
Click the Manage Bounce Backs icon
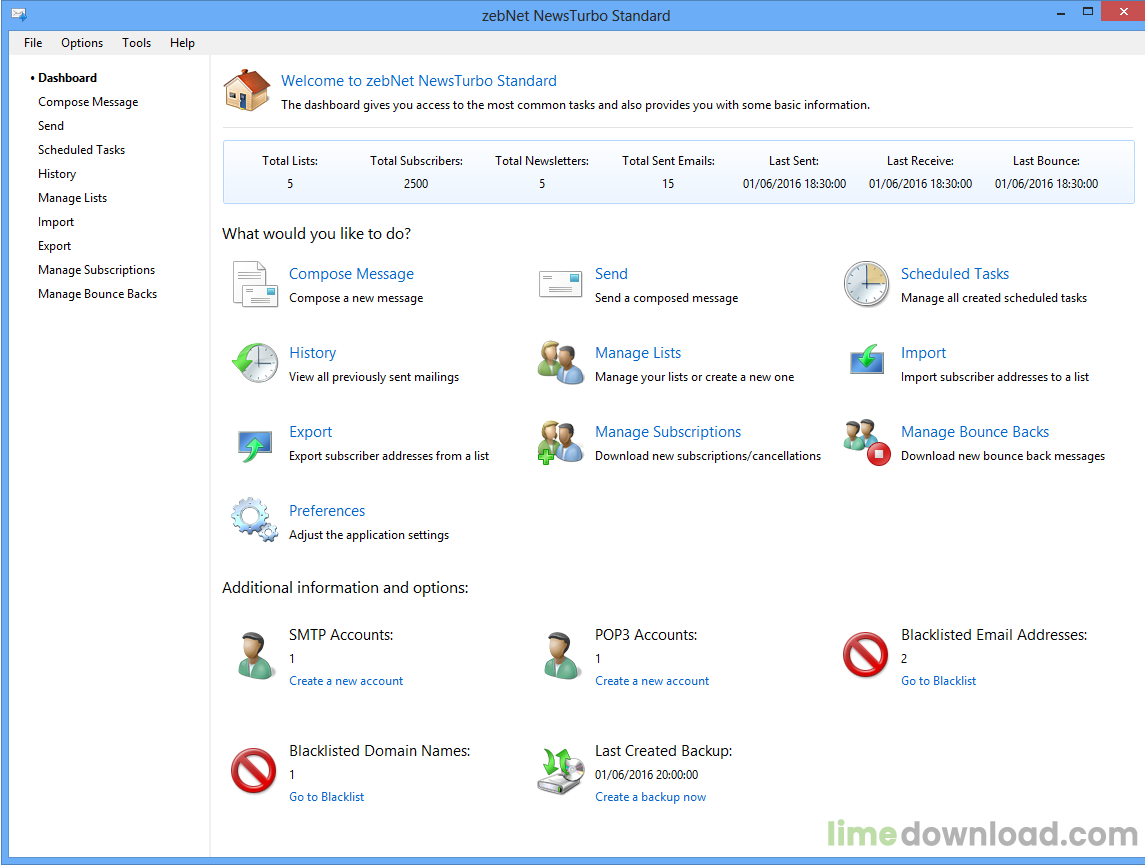(x=866, y=443)
